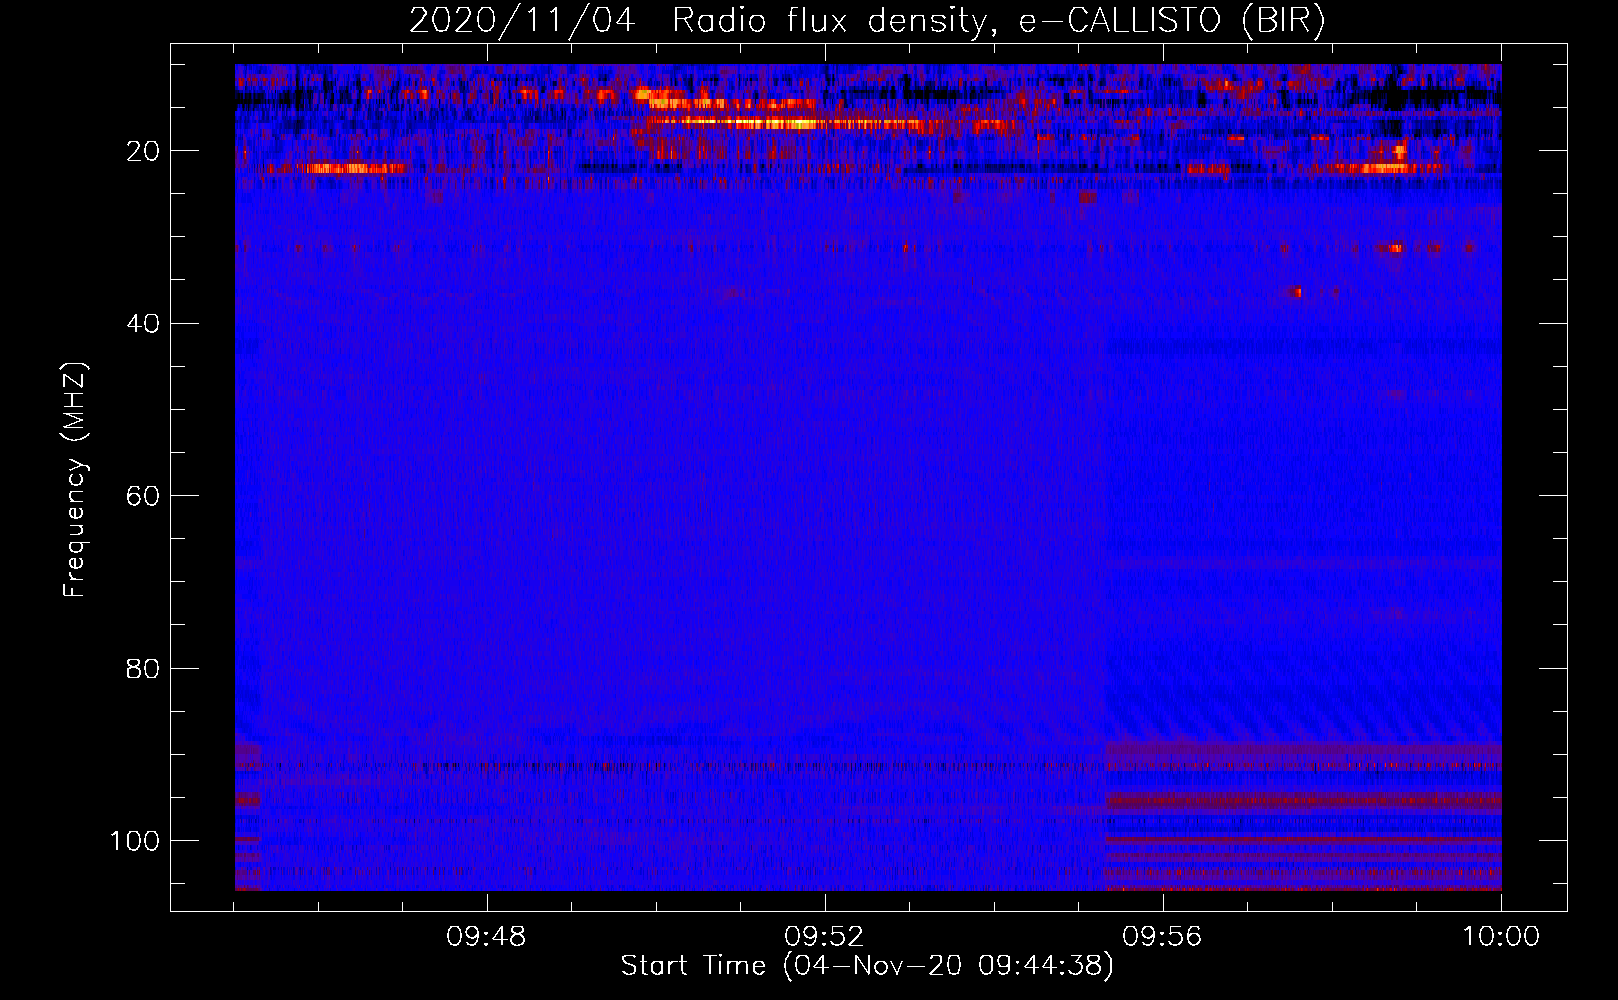Click the 09:56 time tick label
The height and width of the screenshot is (1000, 1618).
(x=1163, y=937)
